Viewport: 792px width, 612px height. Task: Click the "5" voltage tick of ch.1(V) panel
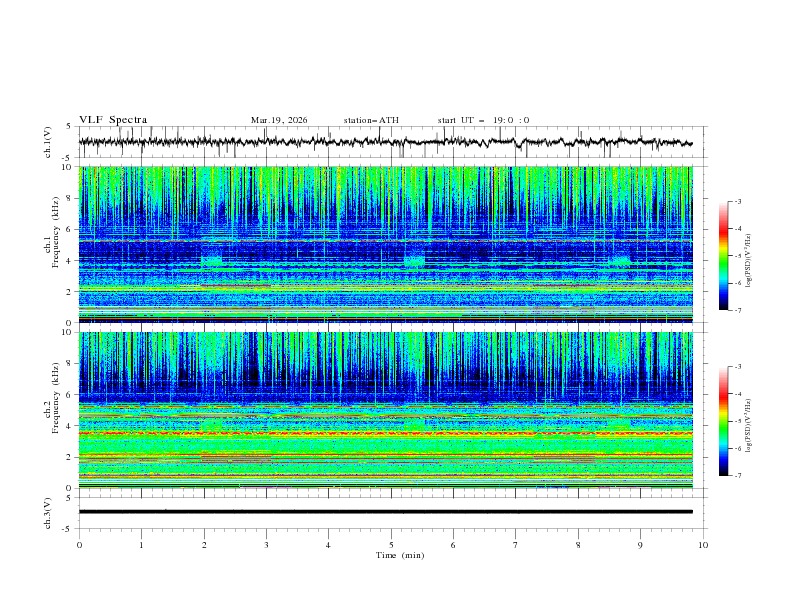(69, 127)
